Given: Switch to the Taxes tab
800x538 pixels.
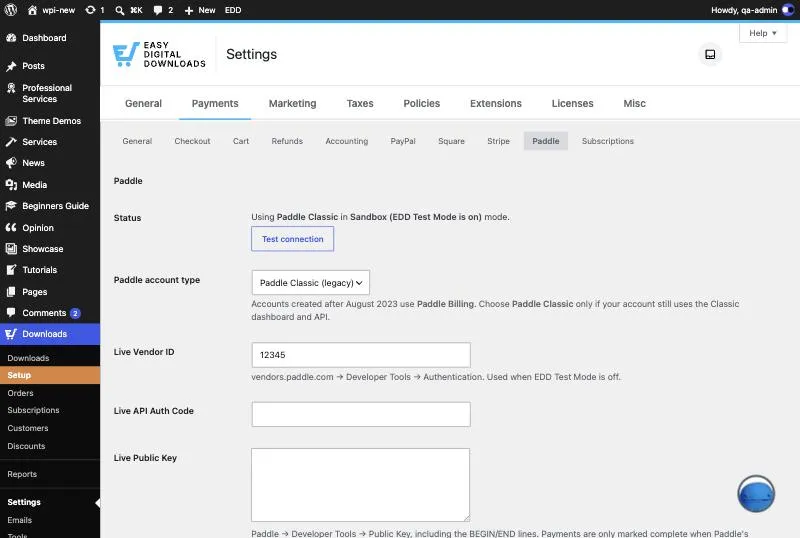Looking at the screenshot, I should point(360,103).
